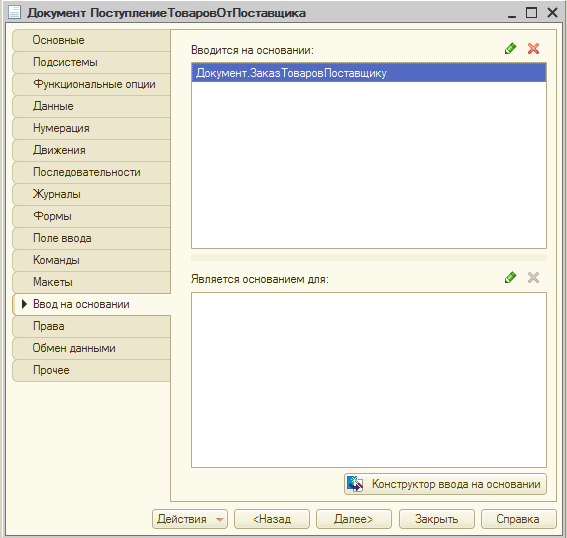
Task: Click the empty 'Является основанием для' list
Action: pyautogui.click(x=369, y=380)
